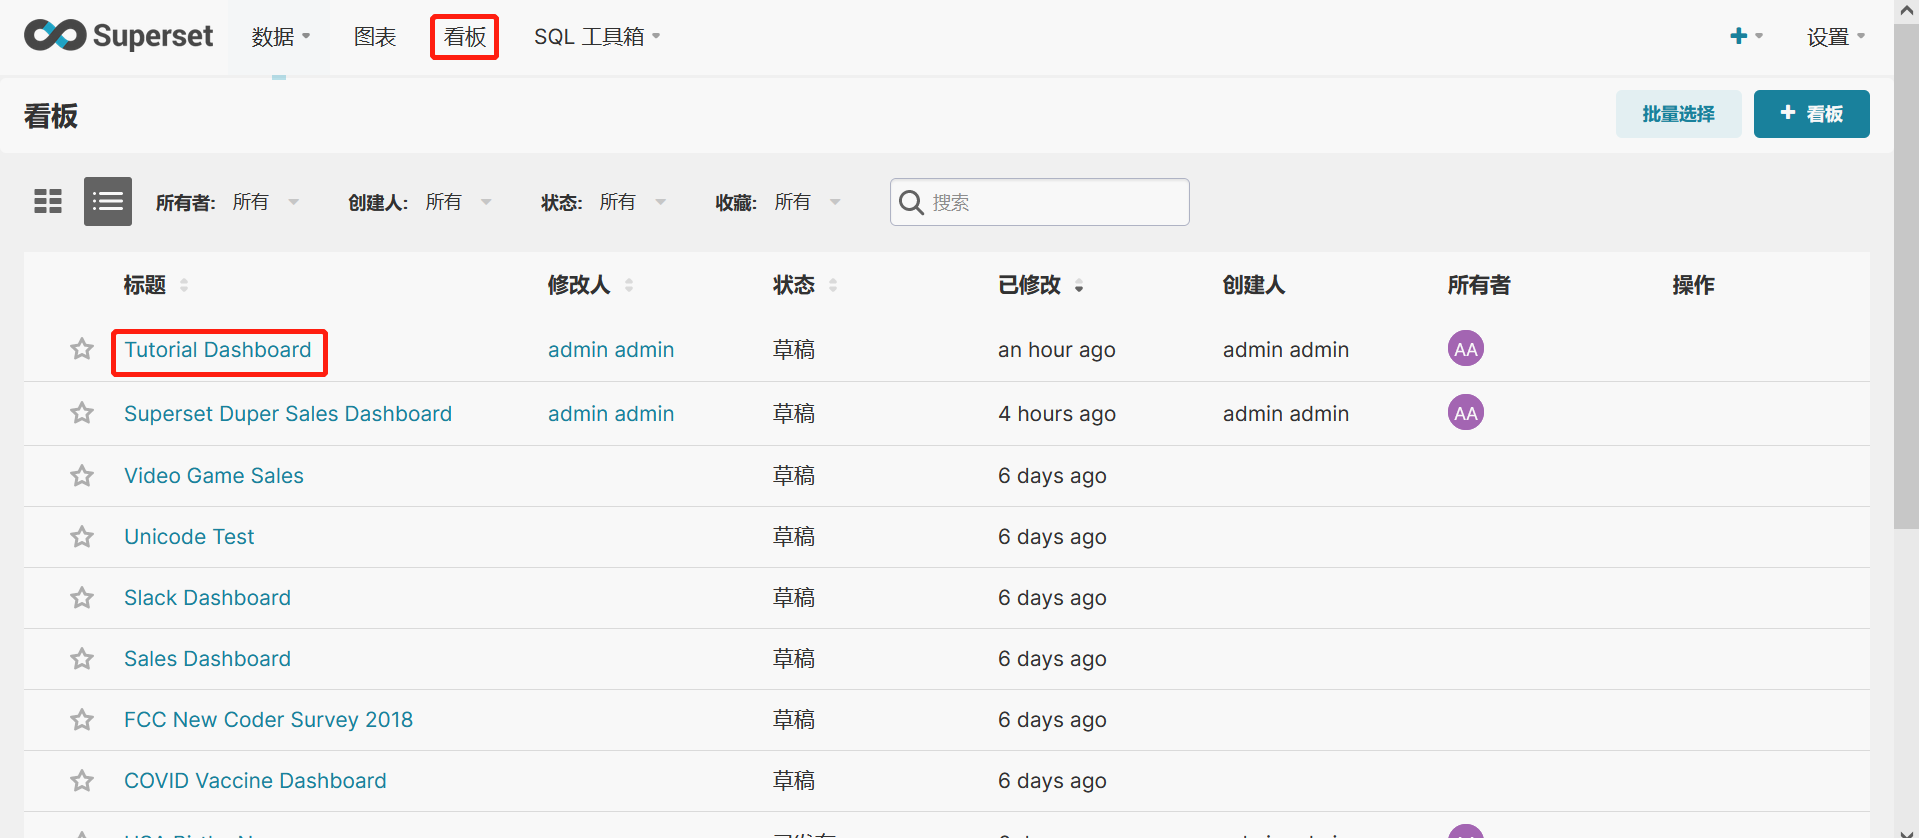1919x838 pixels.
Task: Click the search magnifier icon
Action: point(911,202)
